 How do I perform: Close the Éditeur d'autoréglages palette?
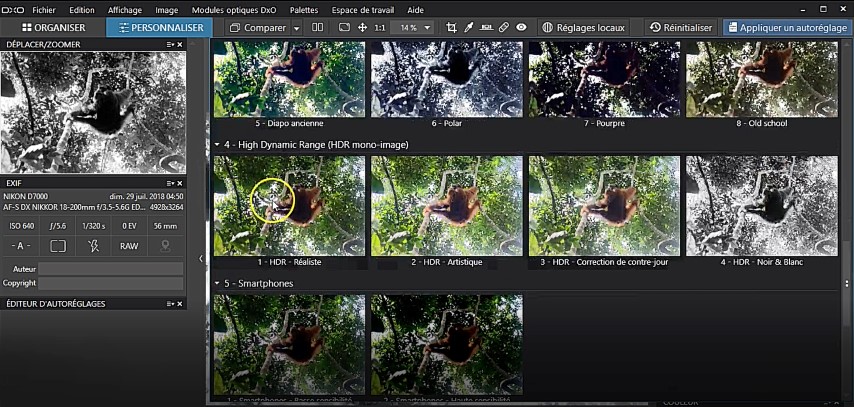(180, 303)
